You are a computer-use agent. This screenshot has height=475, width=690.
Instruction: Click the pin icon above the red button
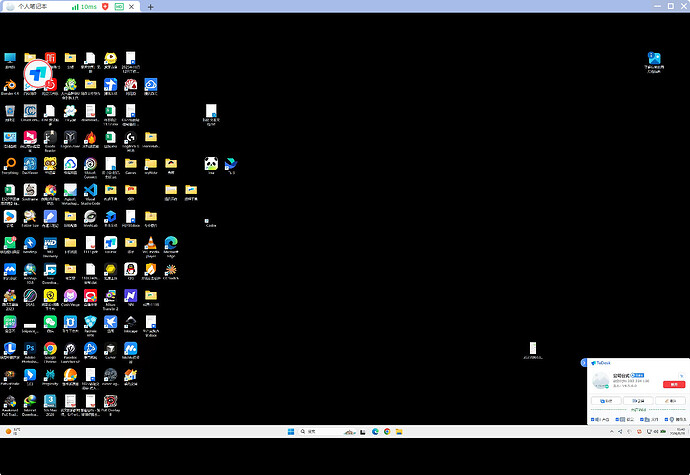681,376
